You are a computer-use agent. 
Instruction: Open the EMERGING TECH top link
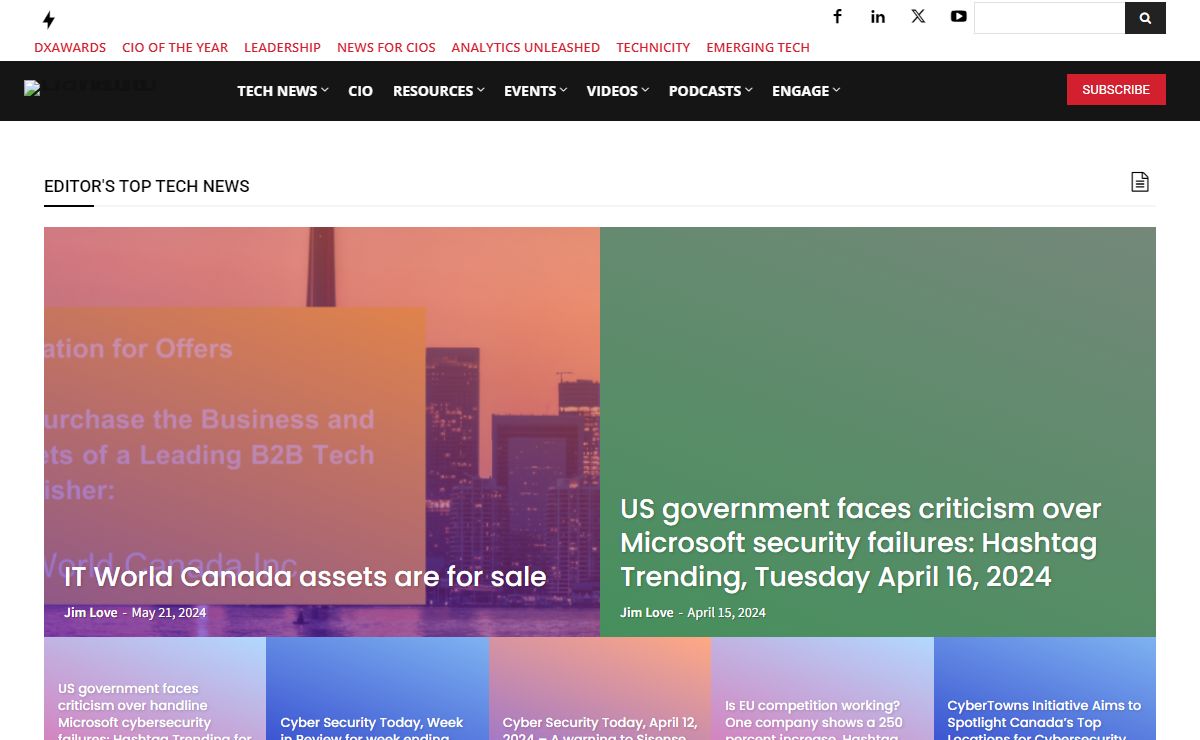point(758,47)
